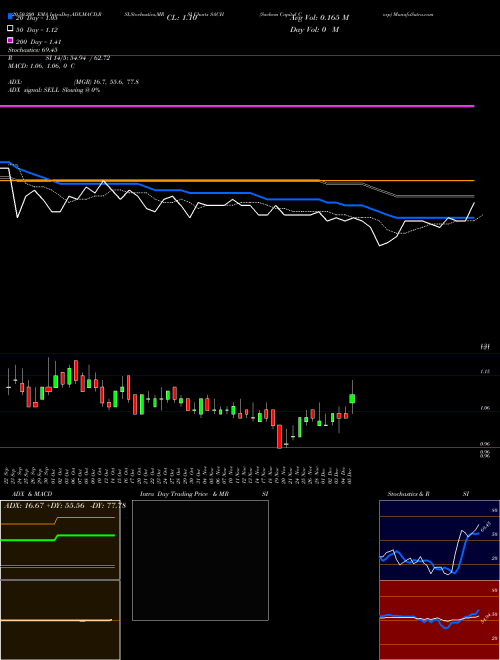Click the 'SI 14/3: 34.94 / 62.72' readout

(x=78, y=58)
